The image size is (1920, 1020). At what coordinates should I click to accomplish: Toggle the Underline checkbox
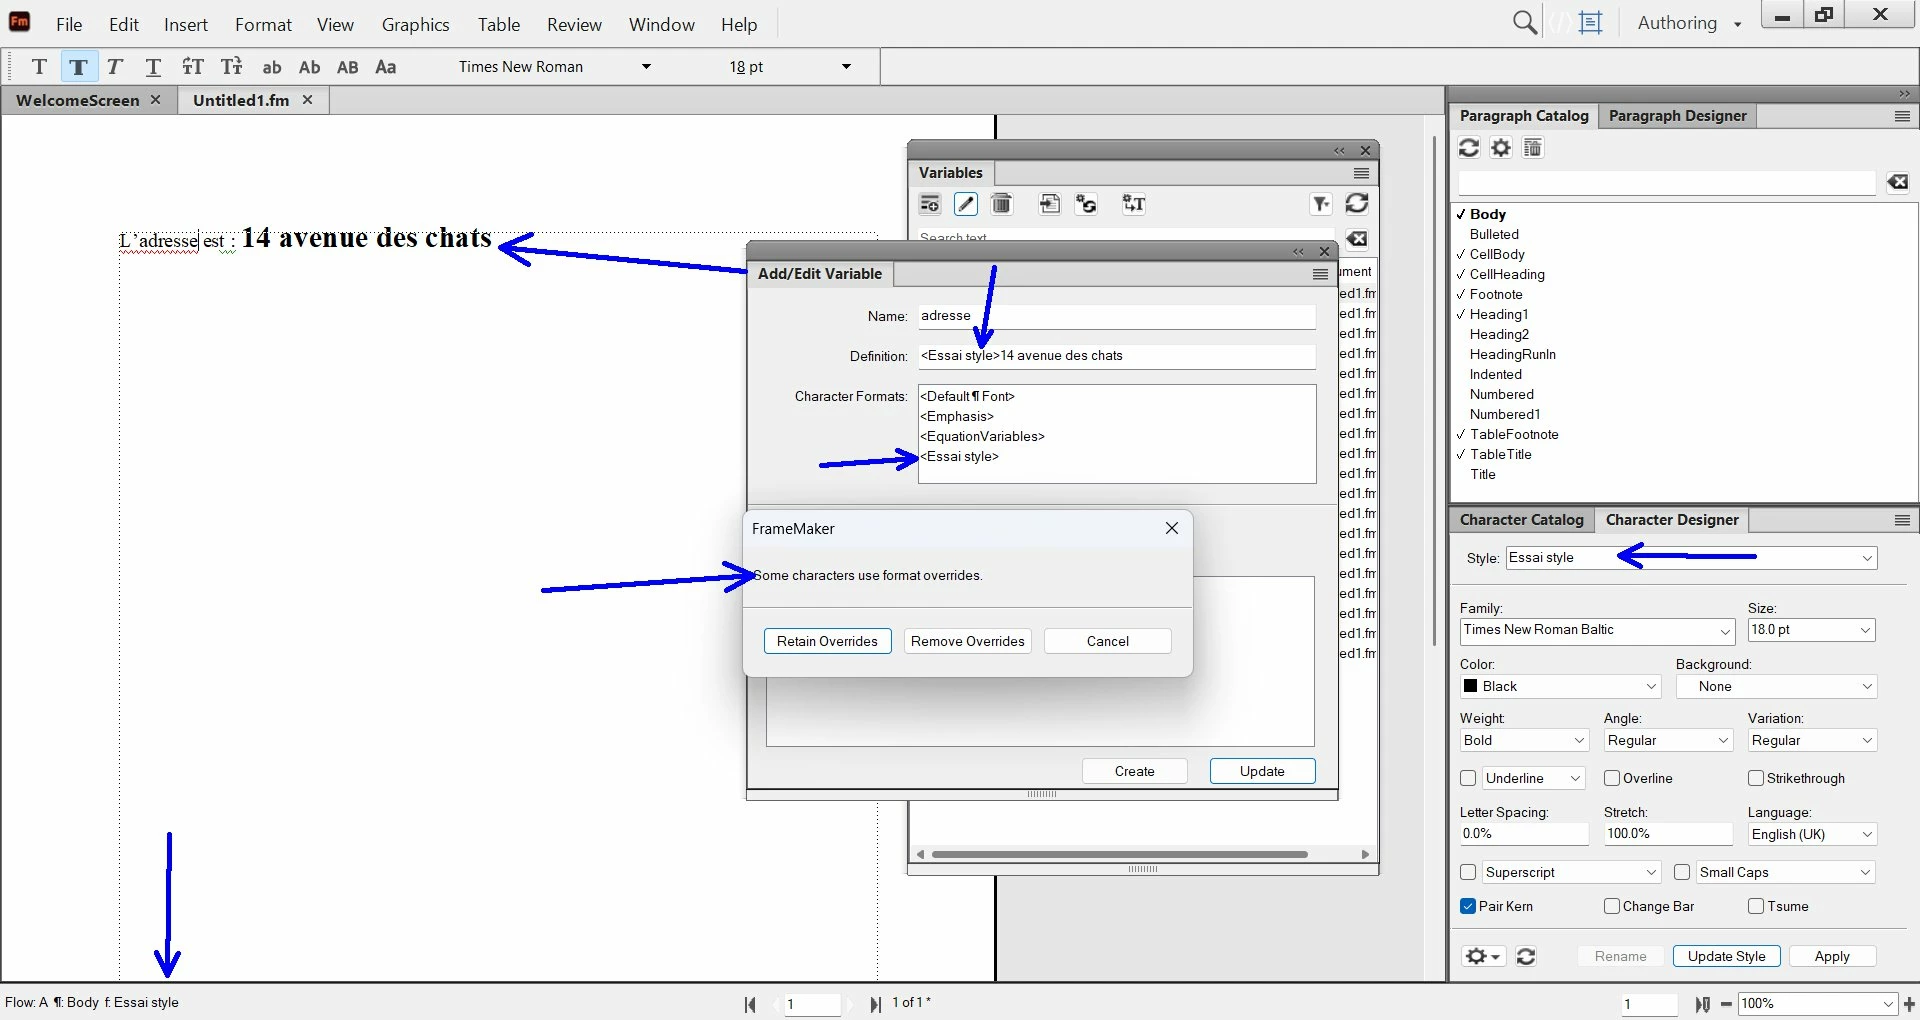1468,778
